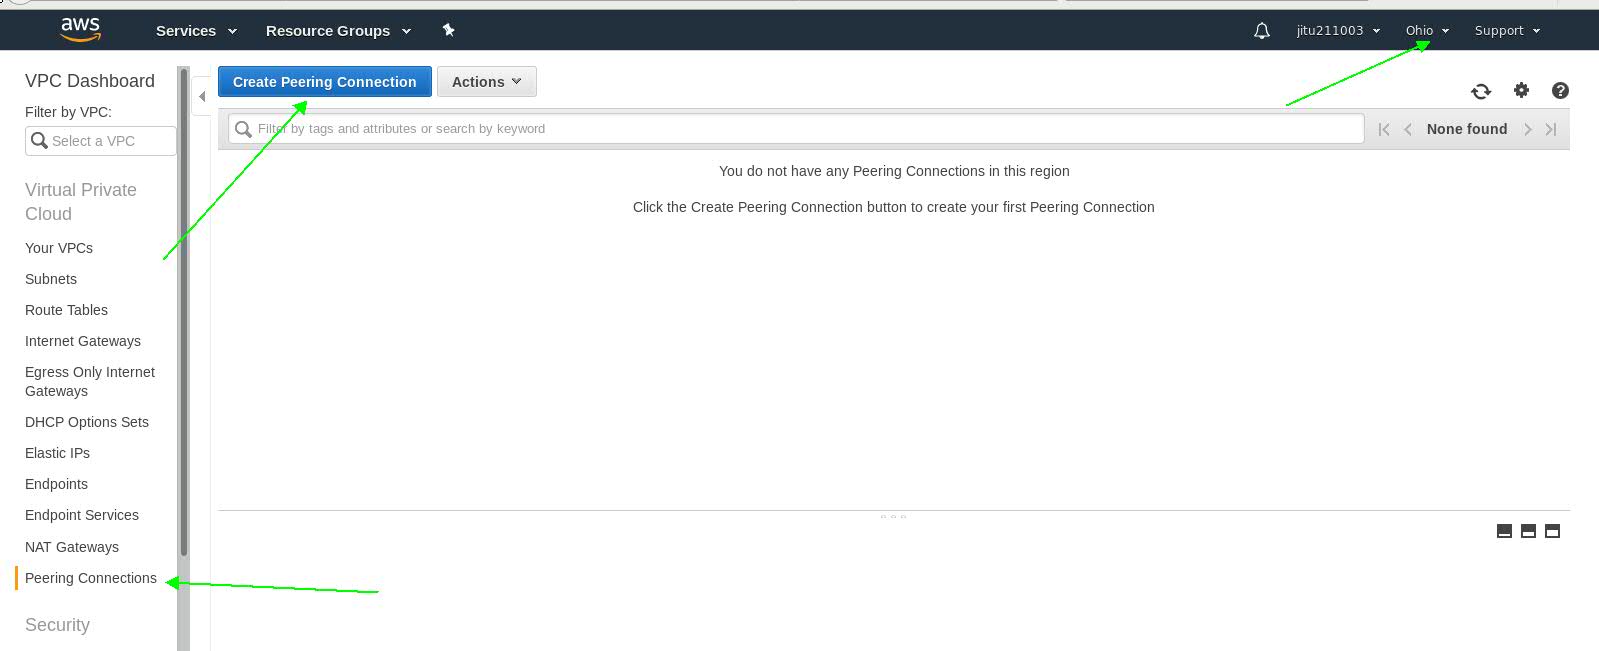Open the Actions dropdown button
Screen dimensions: 1599x651
[487, 82]
